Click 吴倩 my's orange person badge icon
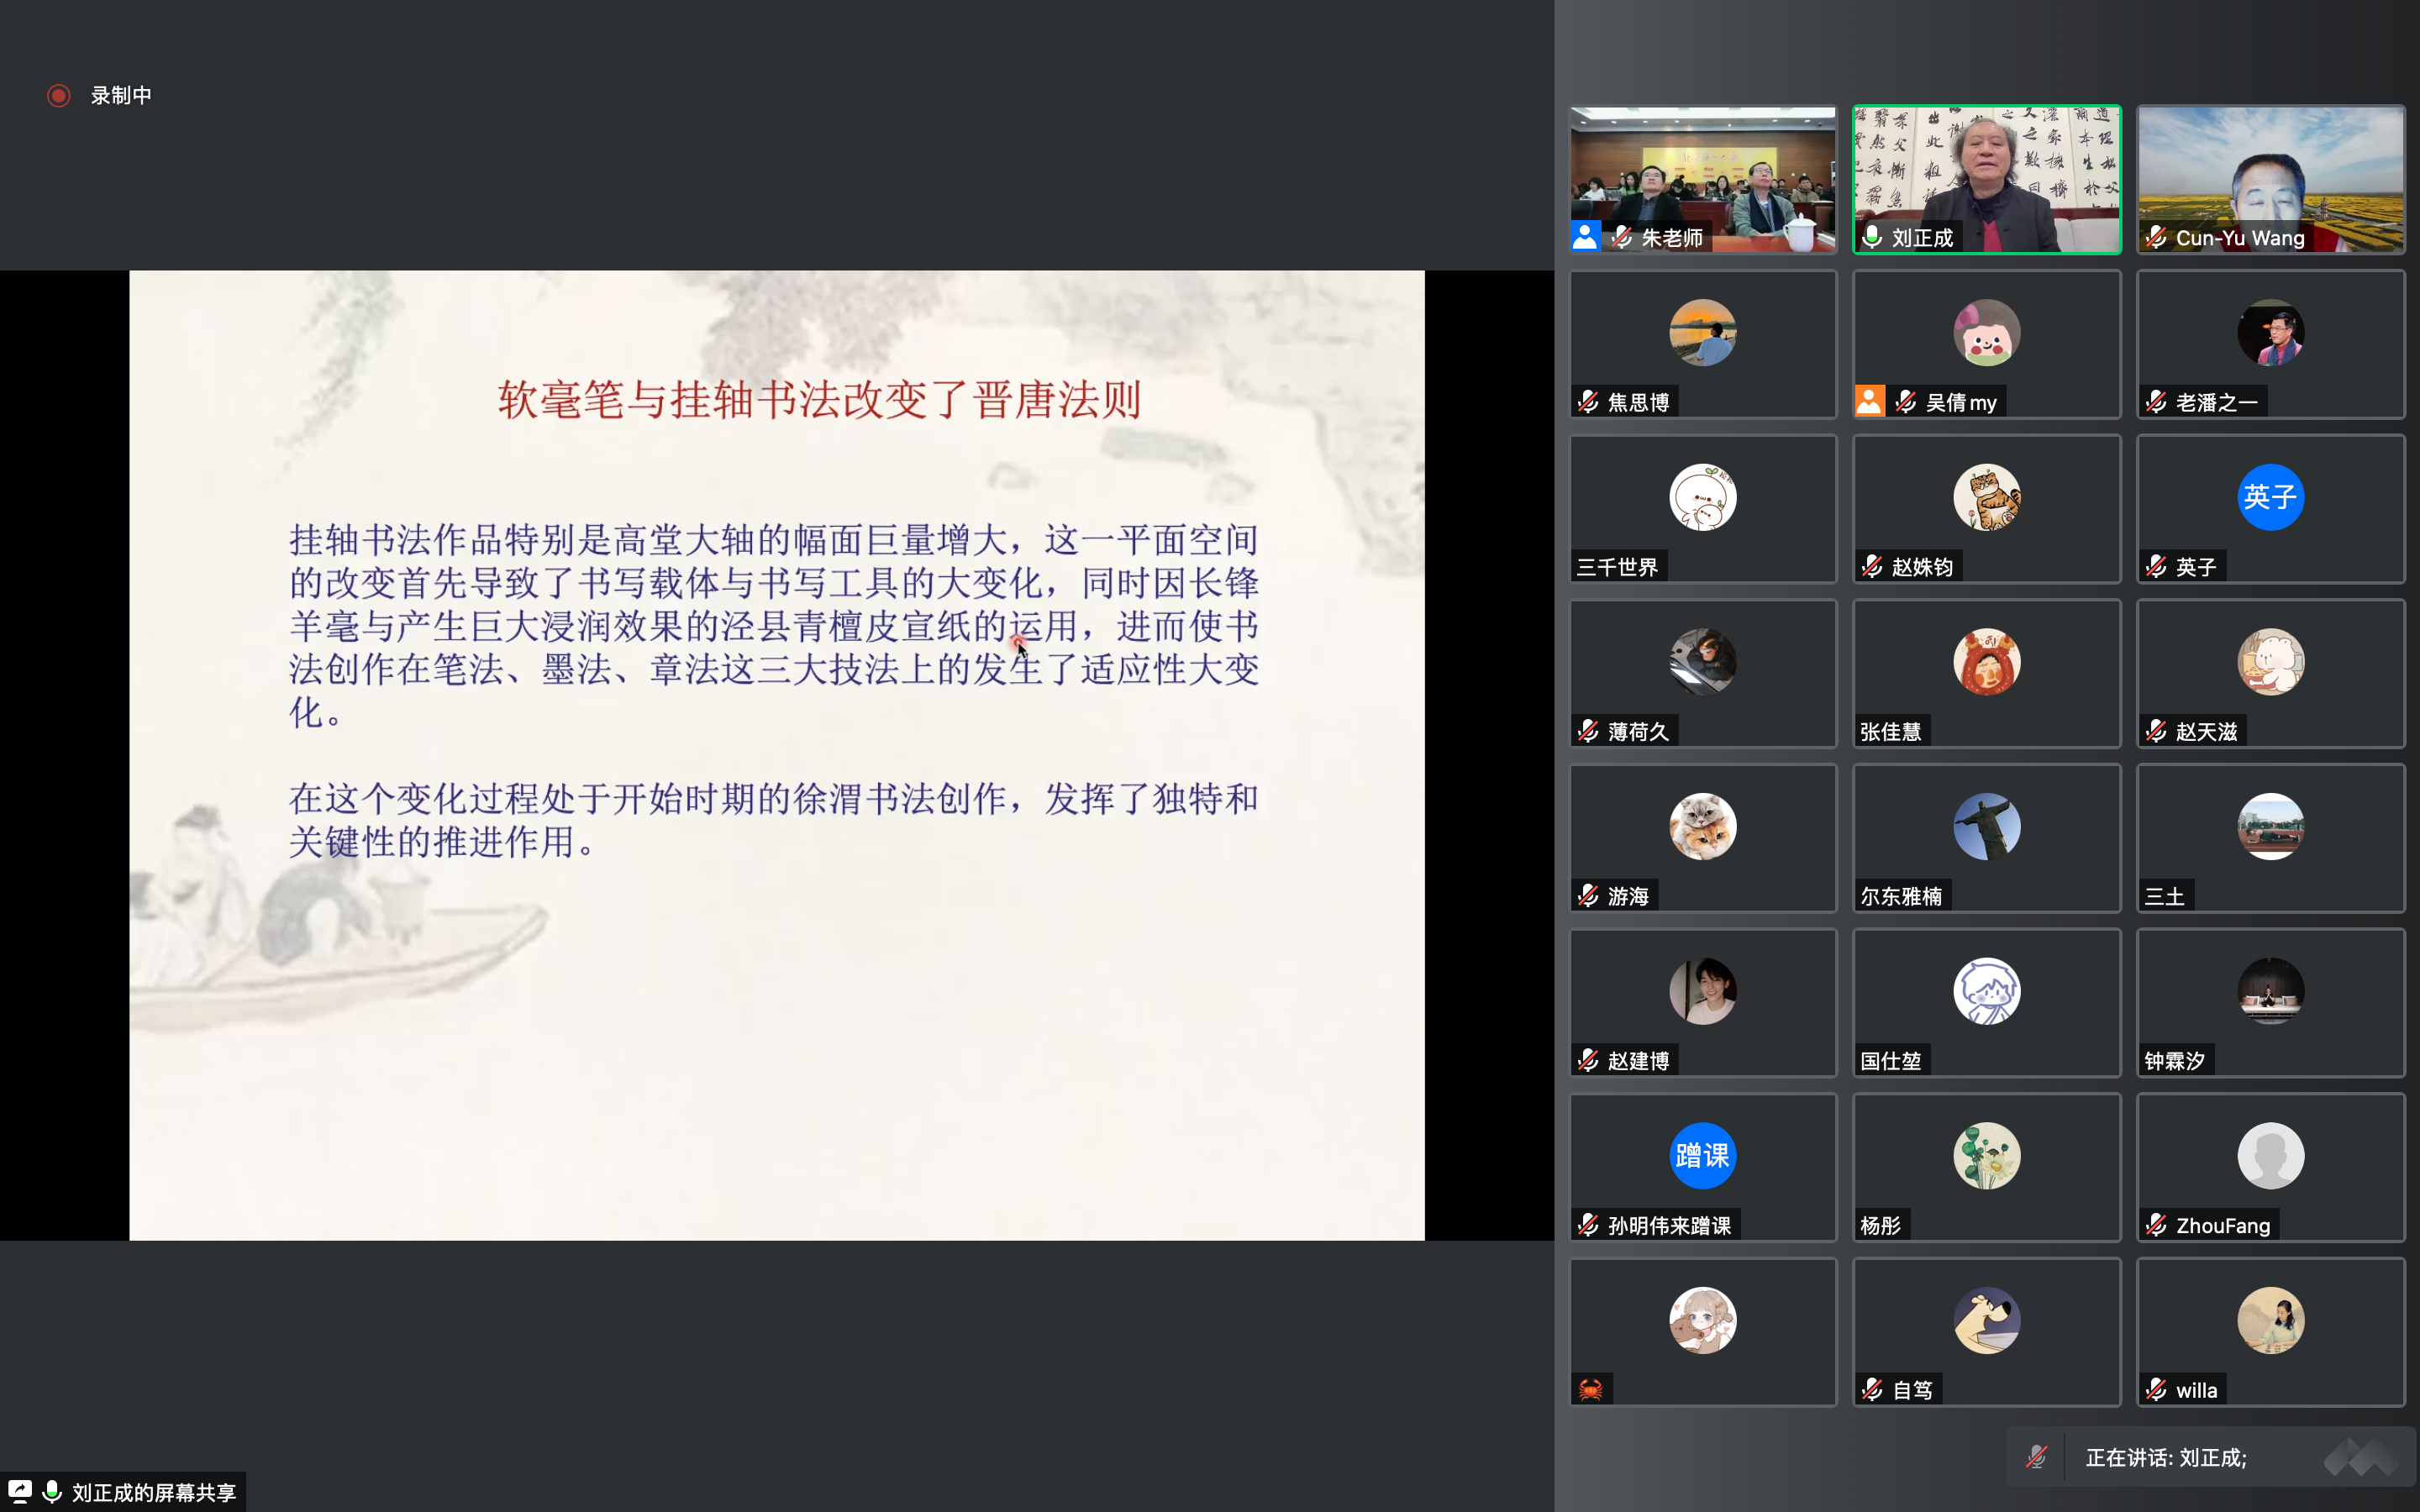The height and width of the screenshot is (1512, 2420). coord(1869,402)
